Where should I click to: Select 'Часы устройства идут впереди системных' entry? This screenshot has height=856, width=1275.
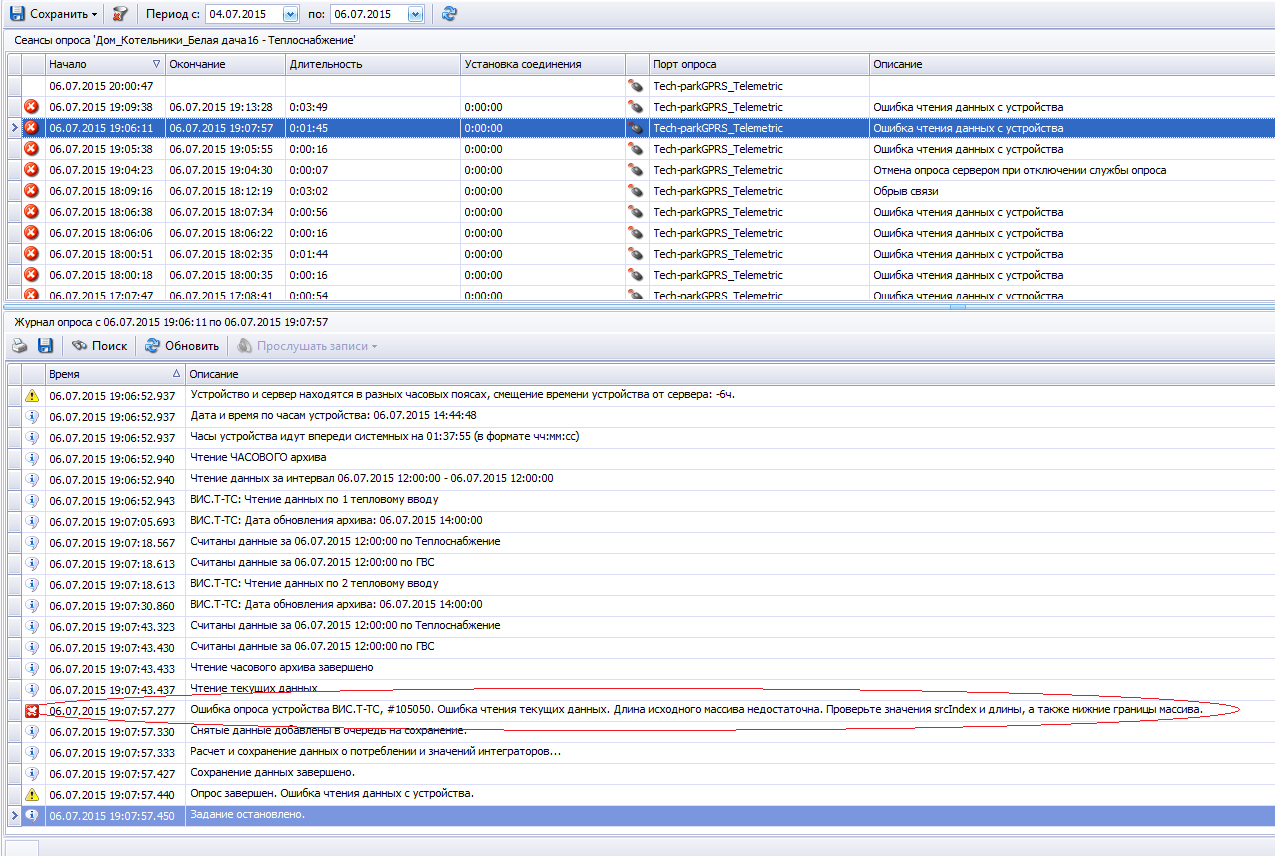point(385,437)
